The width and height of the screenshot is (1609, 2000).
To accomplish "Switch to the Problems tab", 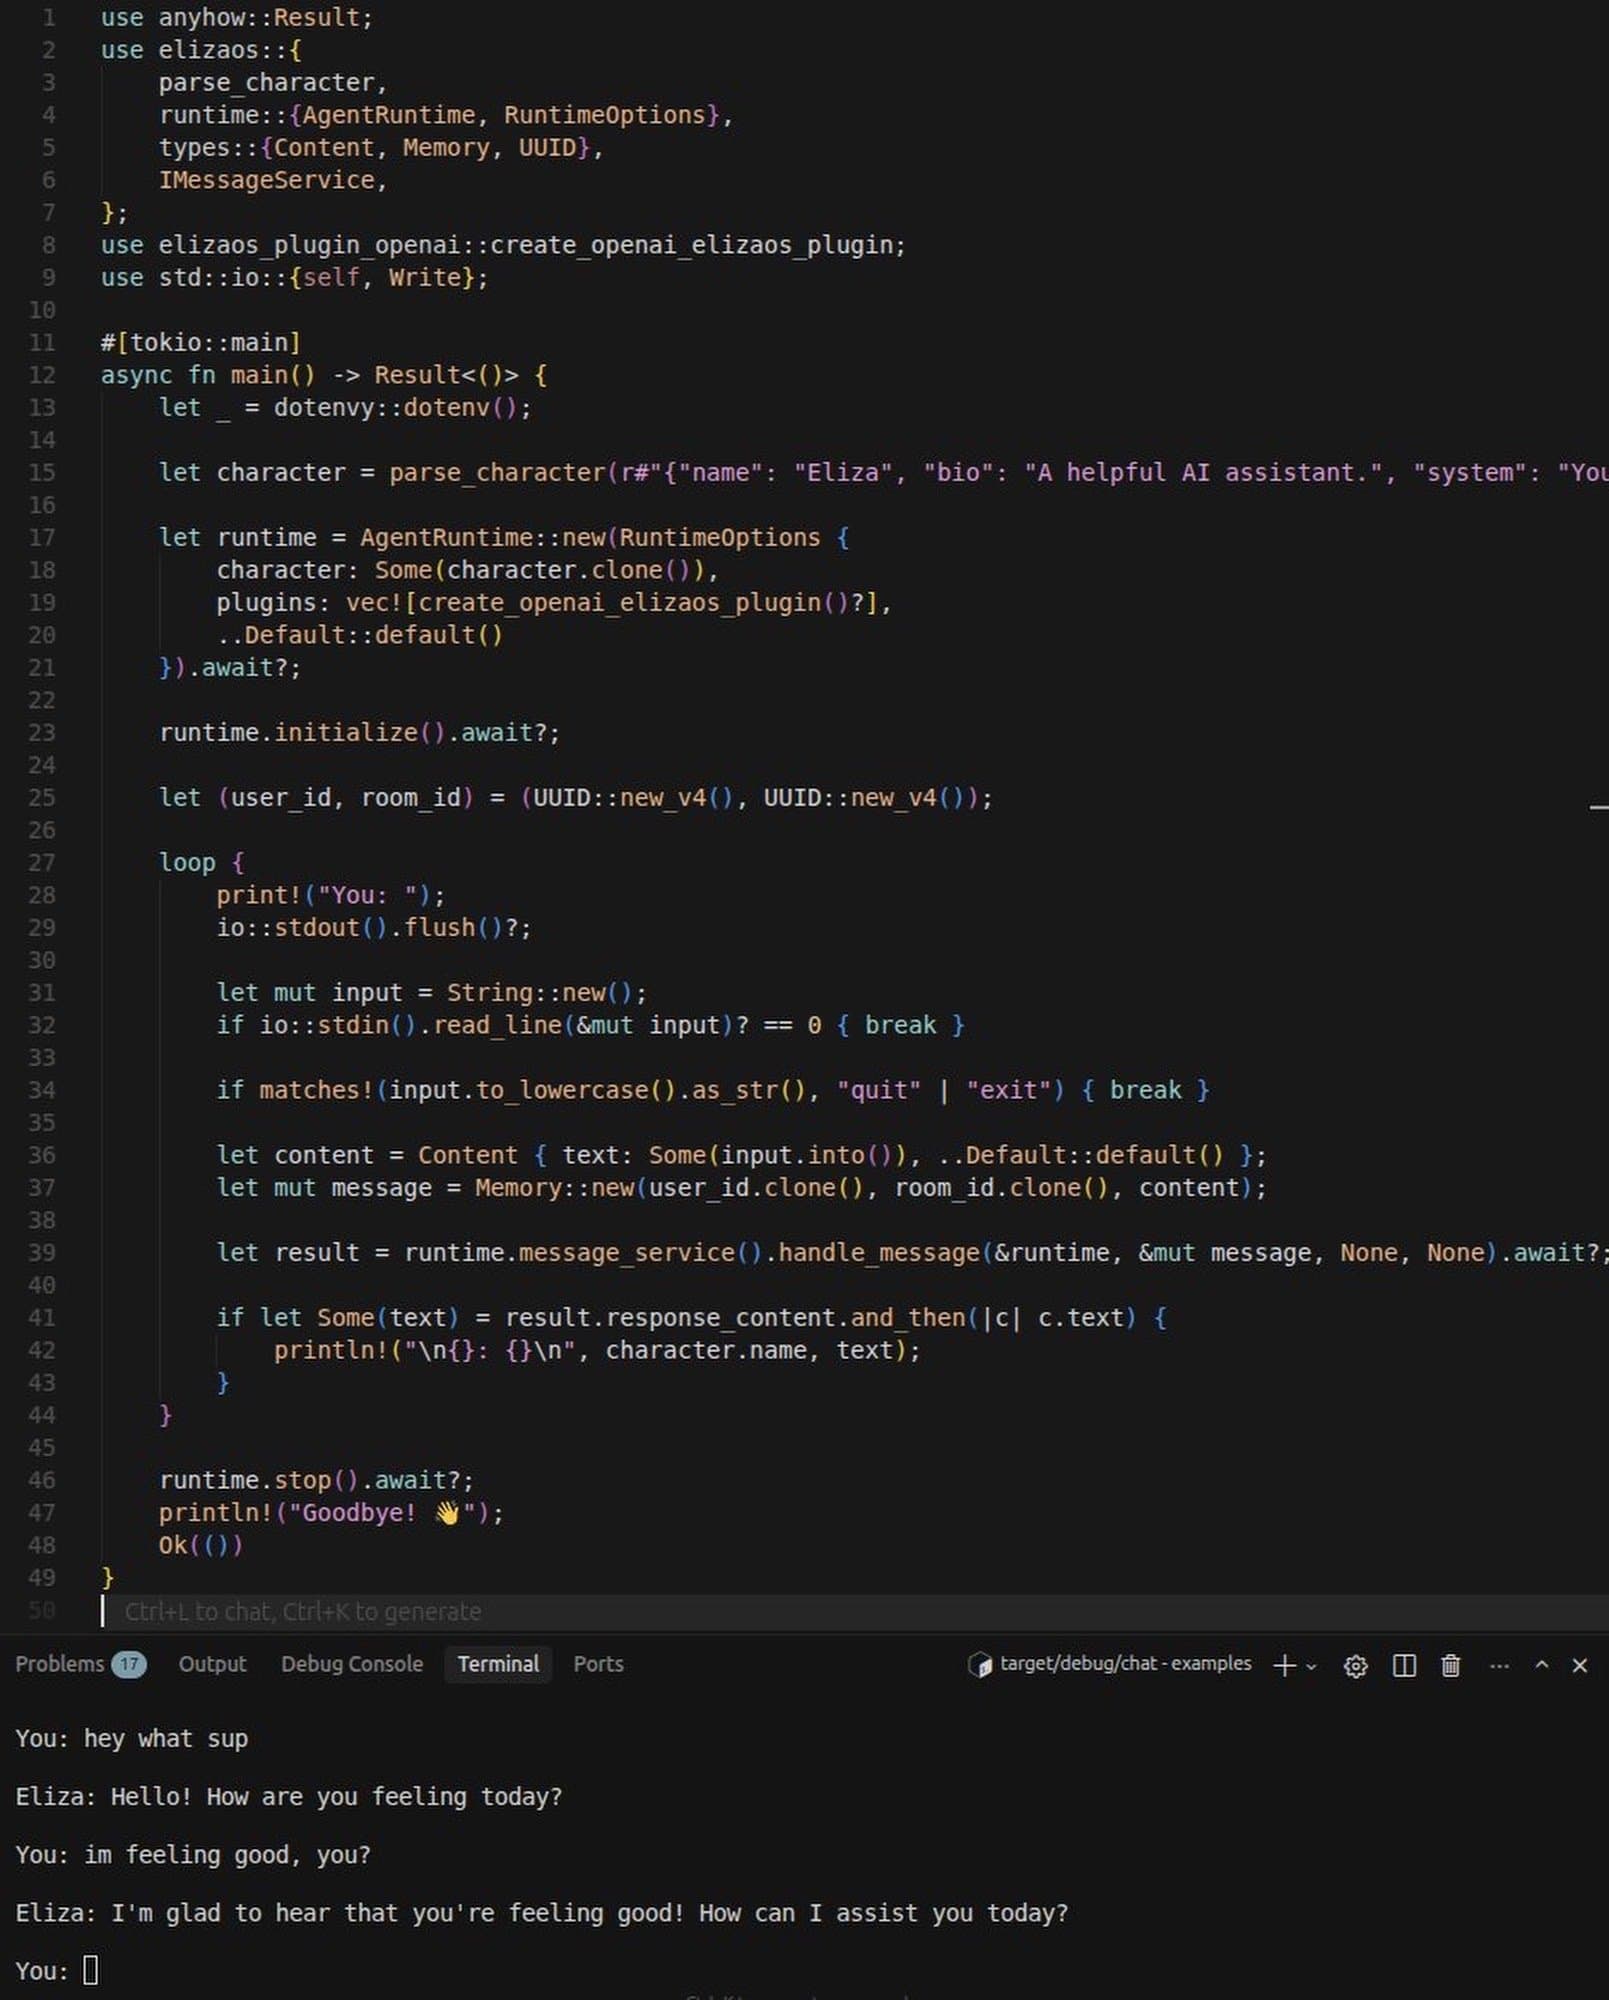I will pos(62,1663).
